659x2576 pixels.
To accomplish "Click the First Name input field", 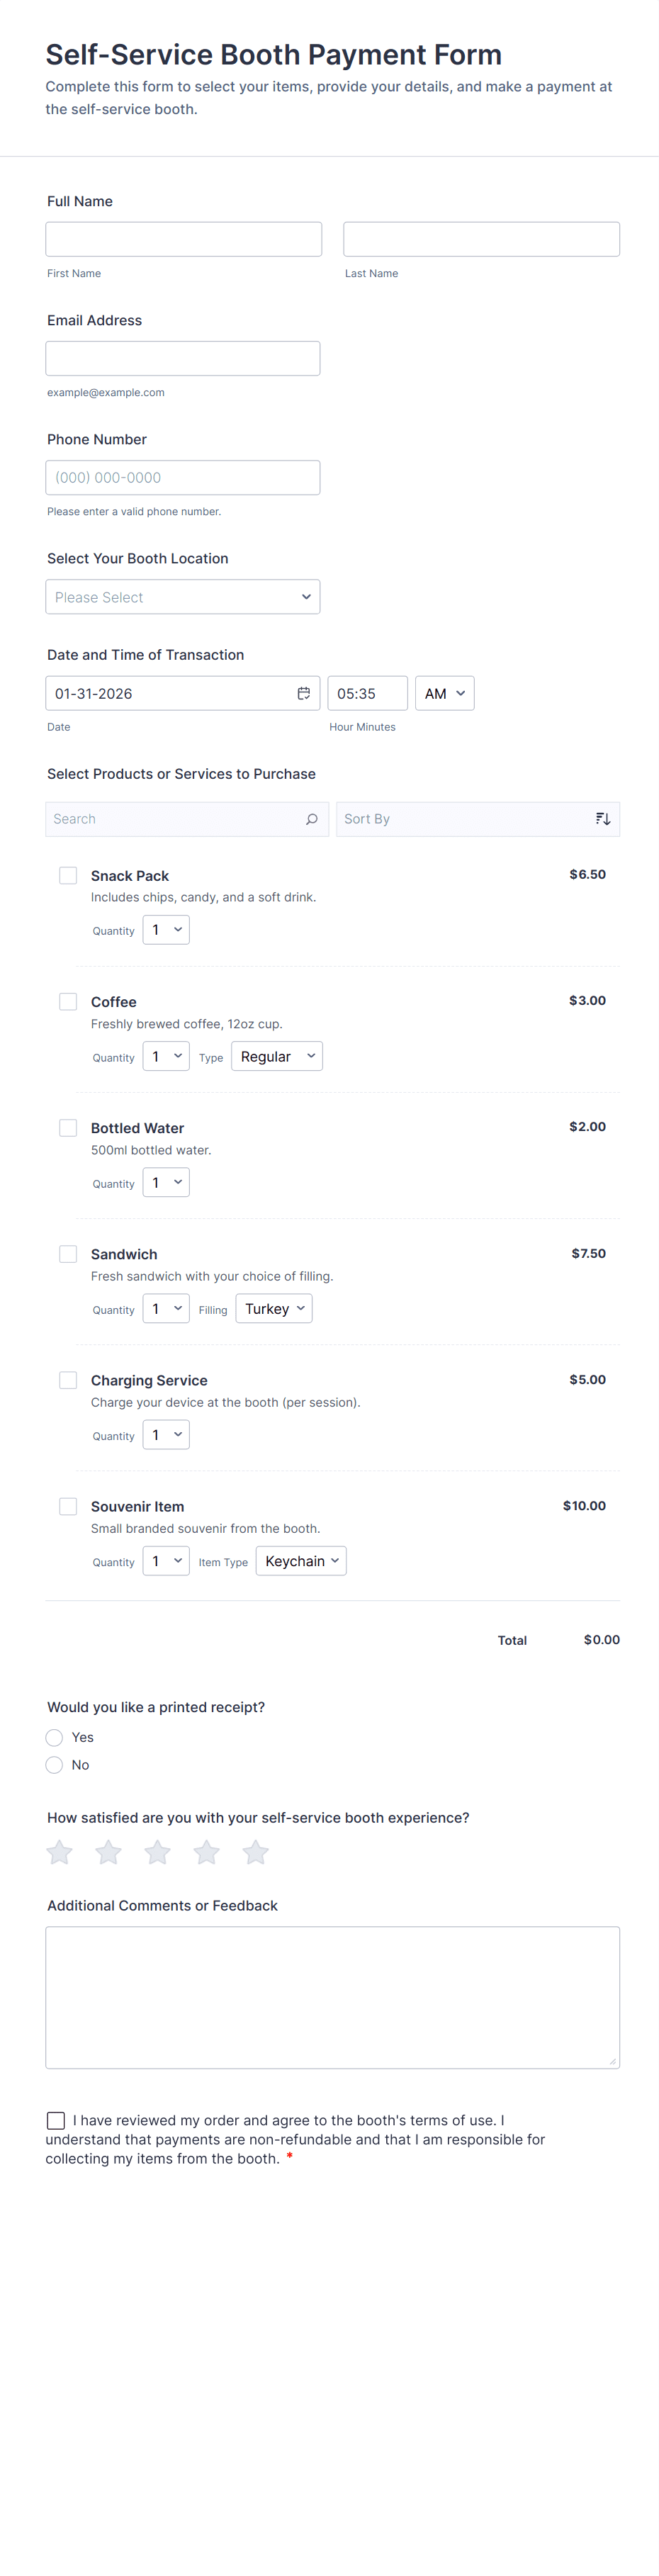I will coord(184,239).
